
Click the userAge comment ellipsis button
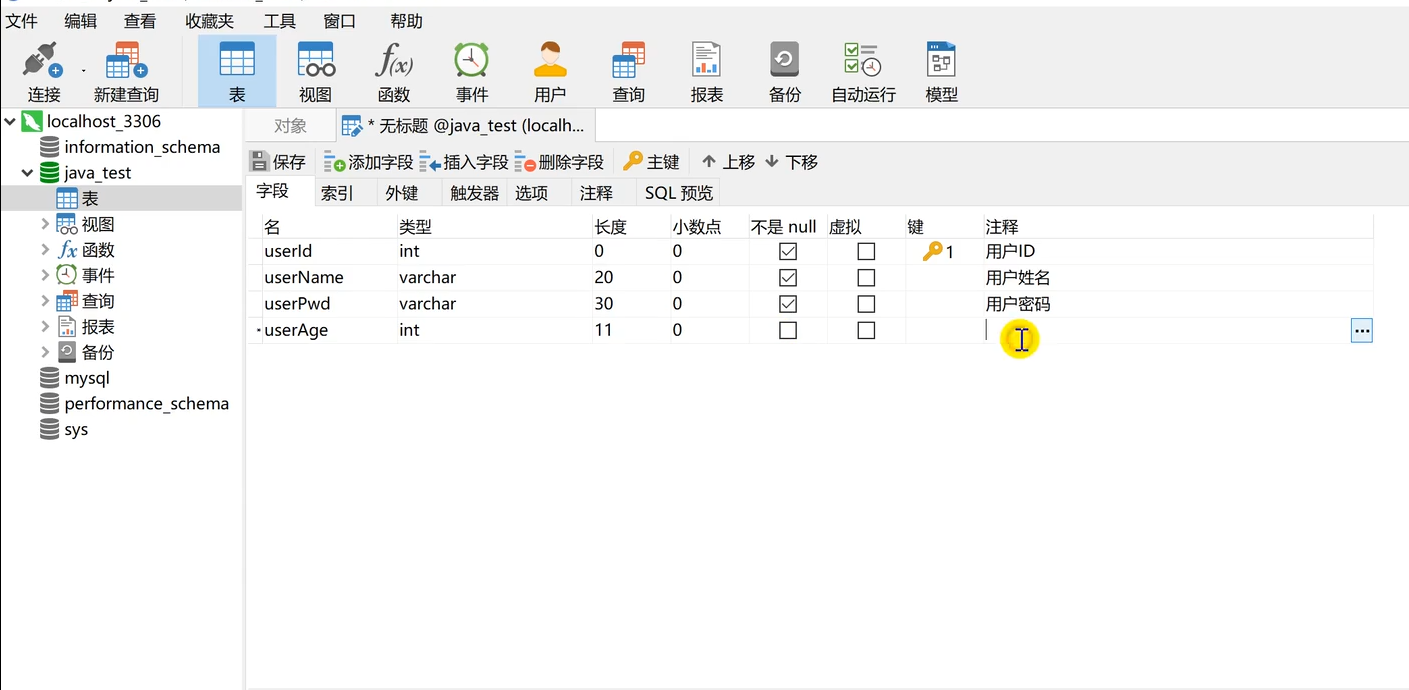1361,330
